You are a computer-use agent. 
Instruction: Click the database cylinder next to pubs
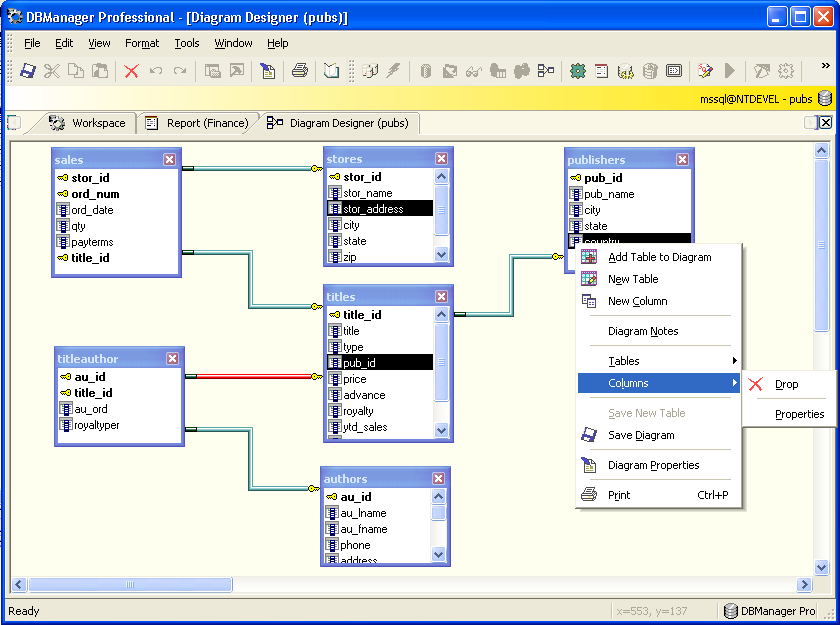click(x=825, y=99)
